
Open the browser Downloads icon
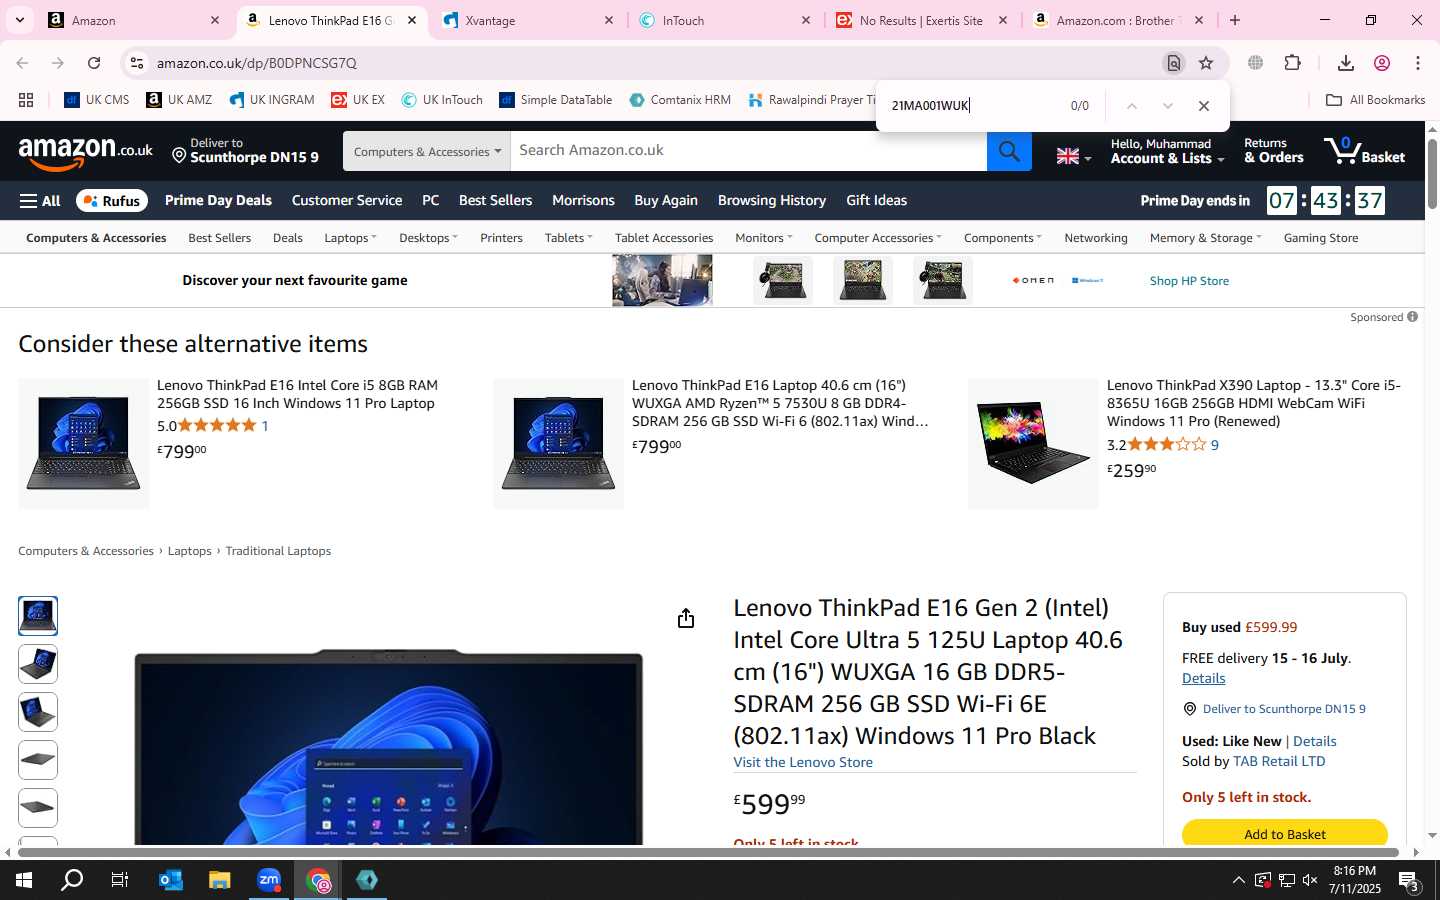tap(1346, 63)
